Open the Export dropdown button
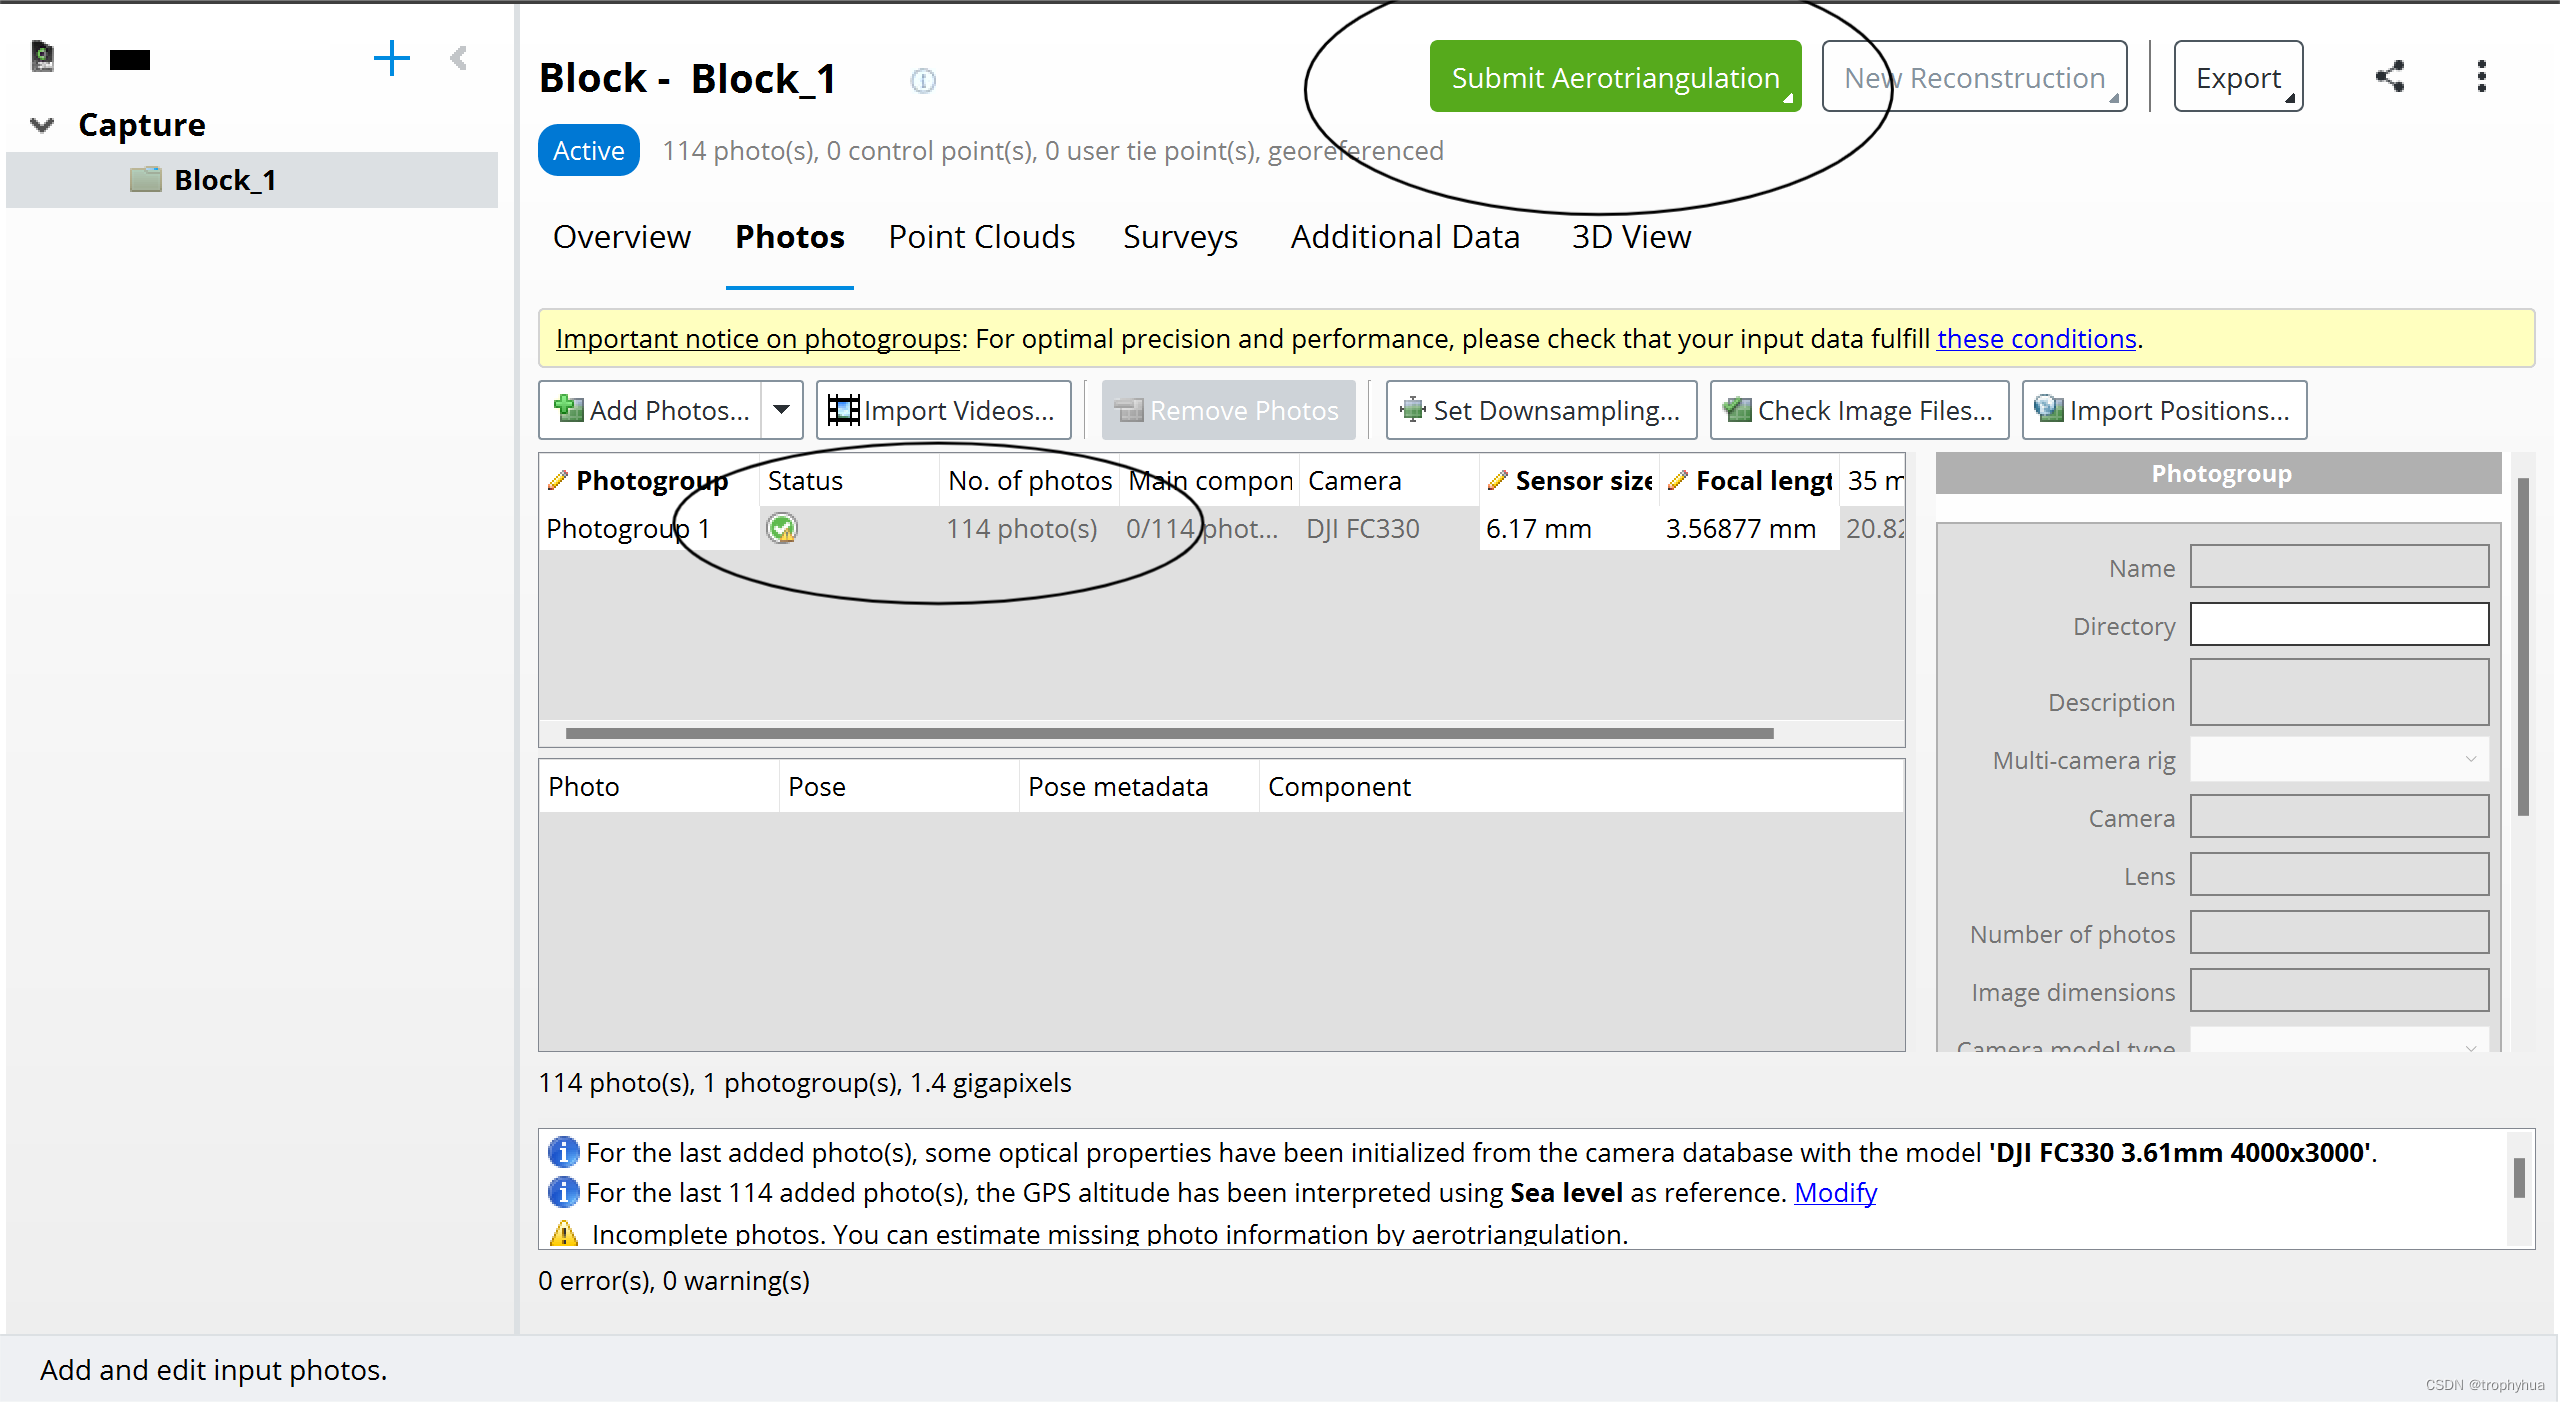The image size is (2560, 1402). [2238, 77]
